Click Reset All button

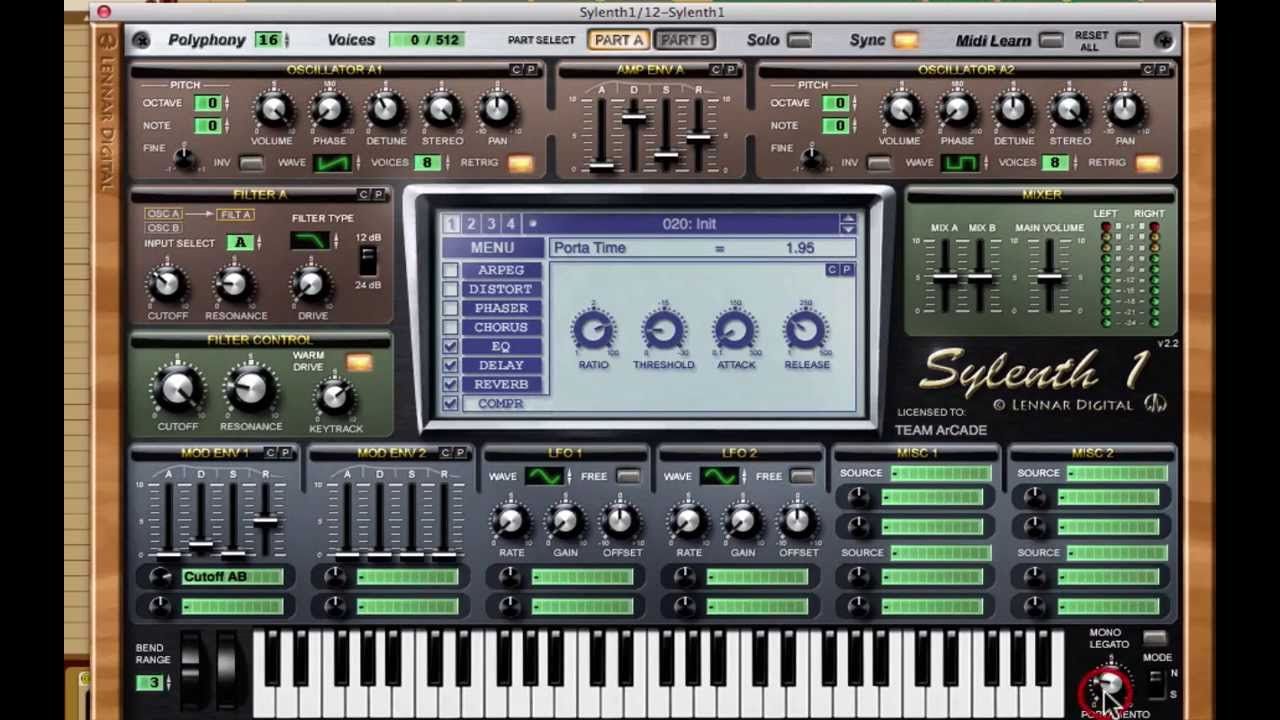[x=1127, y=40]
